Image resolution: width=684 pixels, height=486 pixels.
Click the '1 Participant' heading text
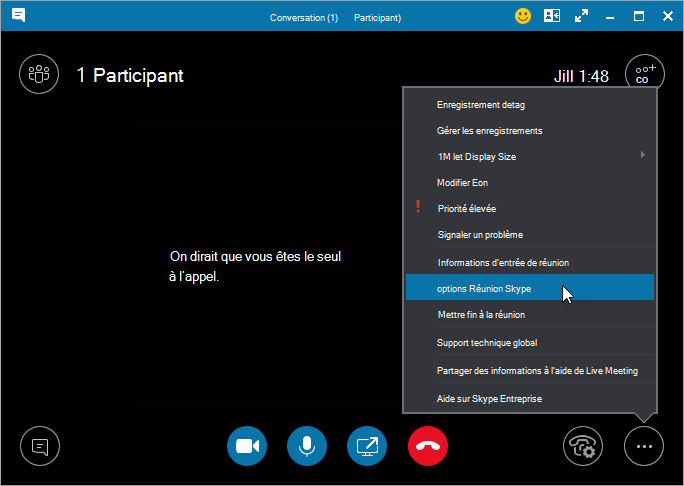[130, 76]
